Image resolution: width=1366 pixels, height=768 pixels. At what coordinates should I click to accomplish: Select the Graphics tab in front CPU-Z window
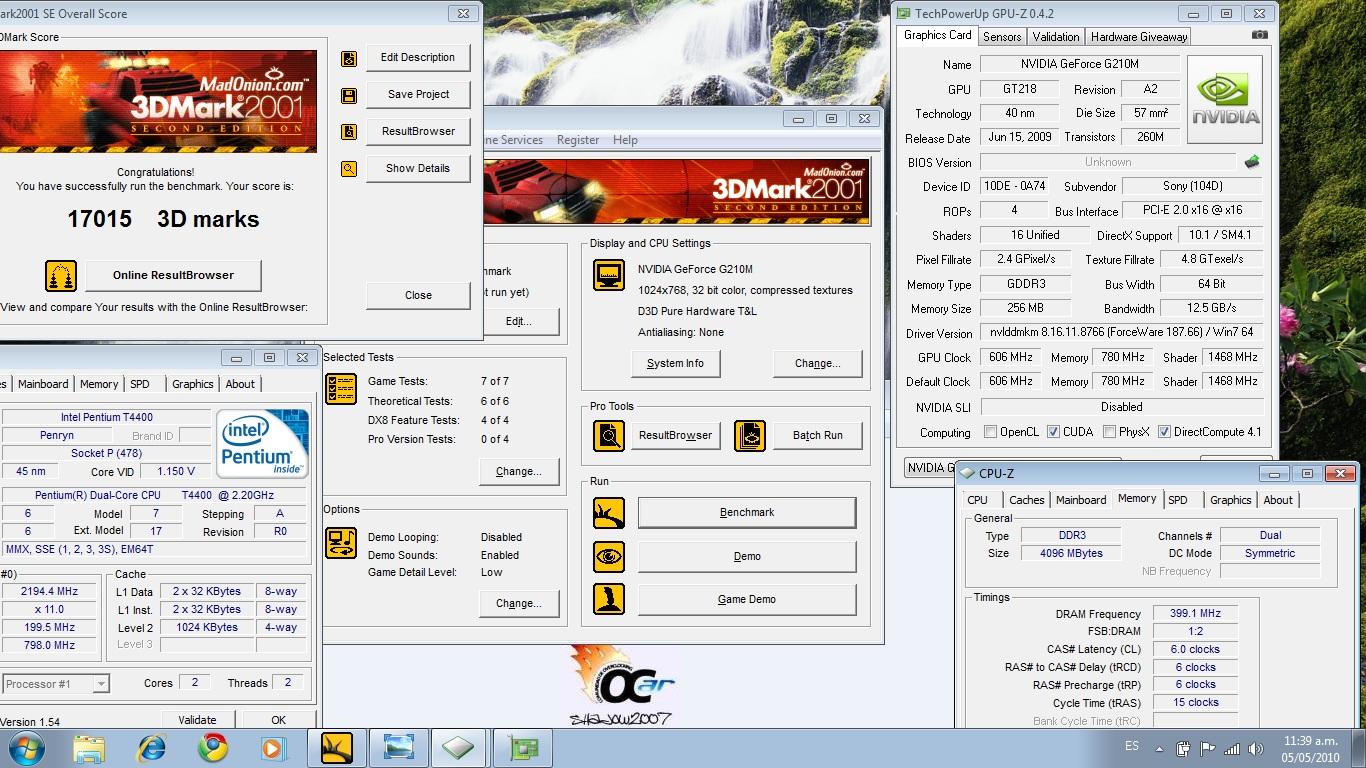[x=1230, y=500]
